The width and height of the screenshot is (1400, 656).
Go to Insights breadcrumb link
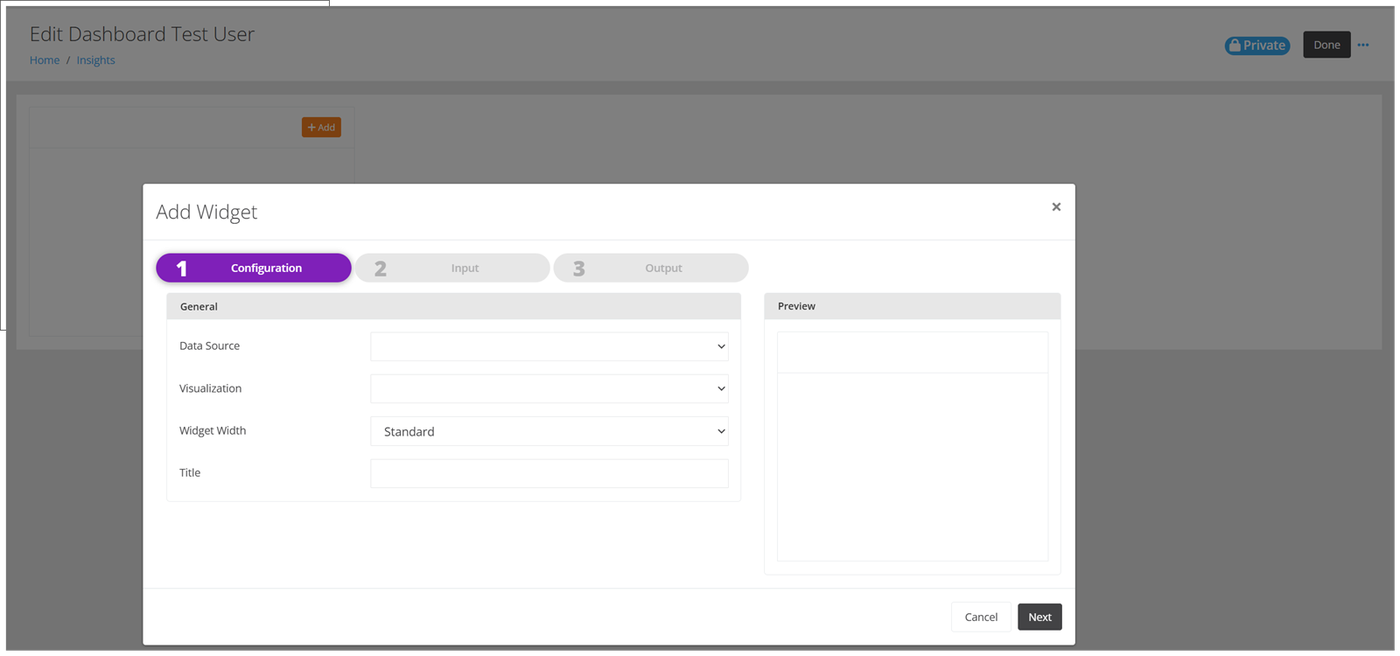tap(96, 60)
